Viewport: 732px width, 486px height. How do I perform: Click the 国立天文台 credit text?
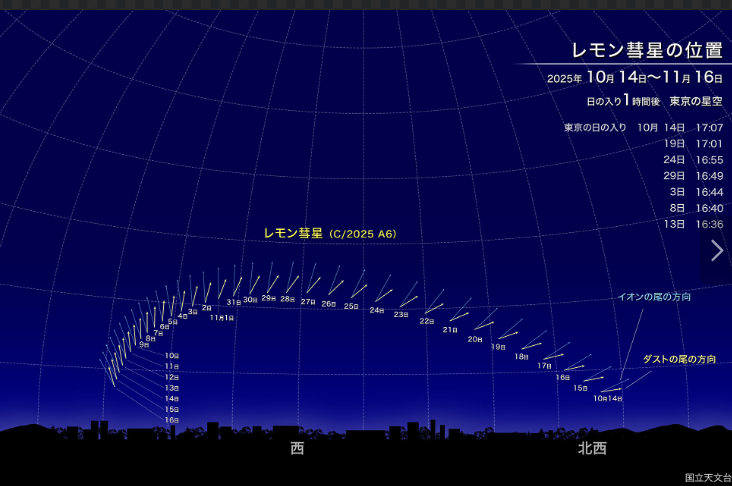pos(707,478)
